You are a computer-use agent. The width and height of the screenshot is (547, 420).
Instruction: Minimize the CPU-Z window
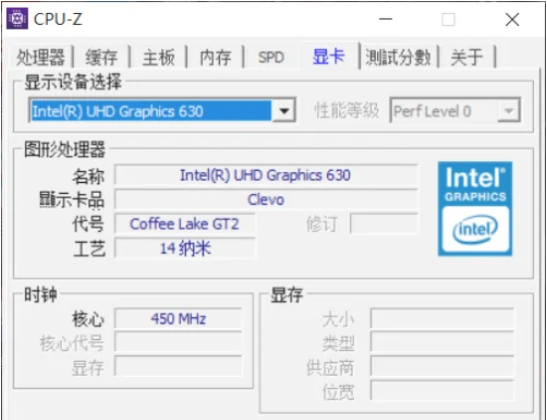point(385,19)
